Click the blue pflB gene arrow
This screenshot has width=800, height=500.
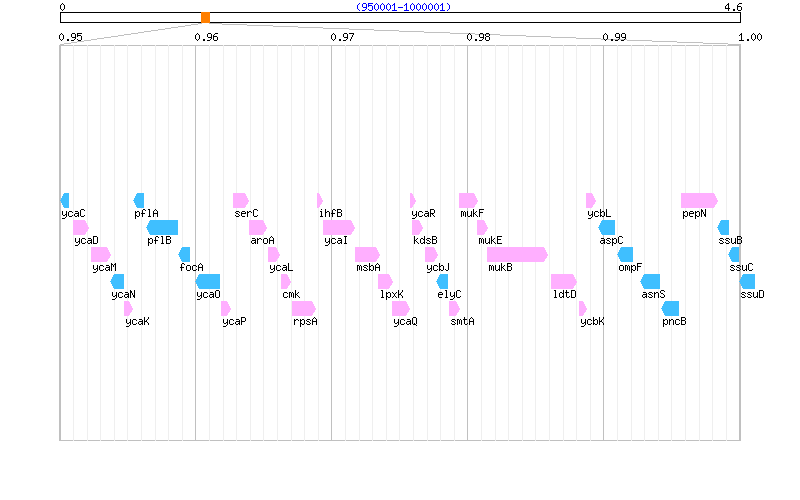(x=162, y=227)
